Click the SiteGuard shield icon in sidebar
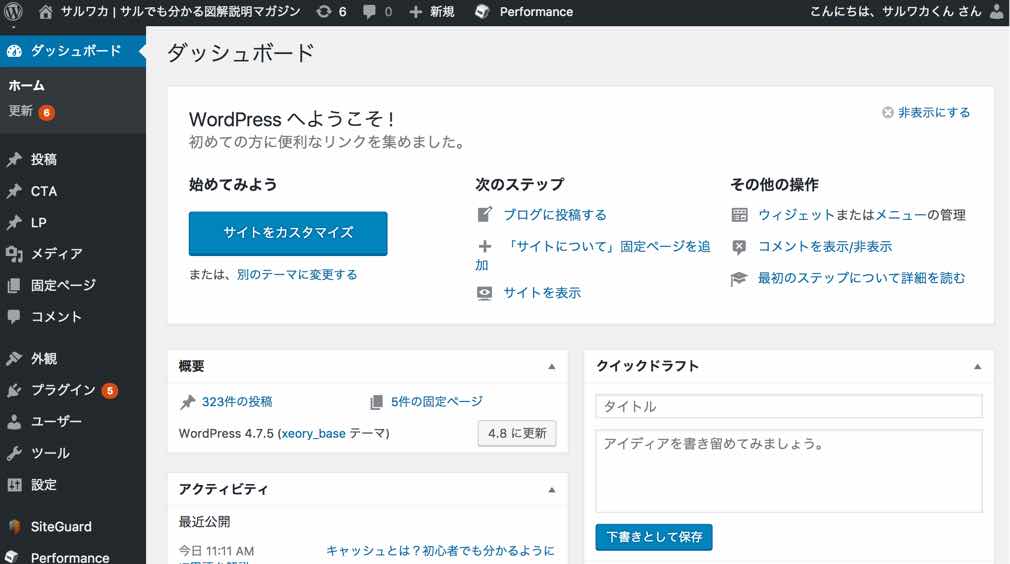1010x564 pixels. pyautogui.click(x=14, y=527)
